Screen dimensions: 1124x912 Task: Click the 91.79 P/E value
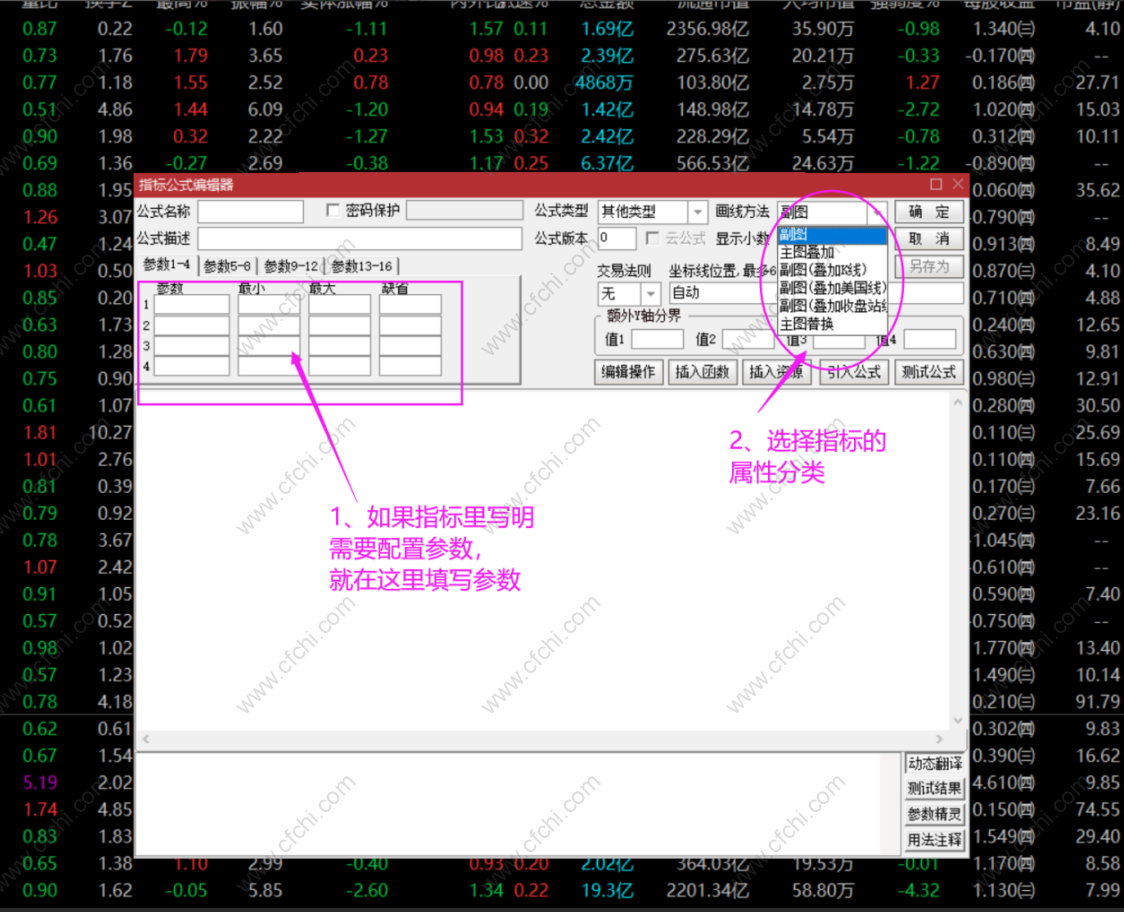1097,702
